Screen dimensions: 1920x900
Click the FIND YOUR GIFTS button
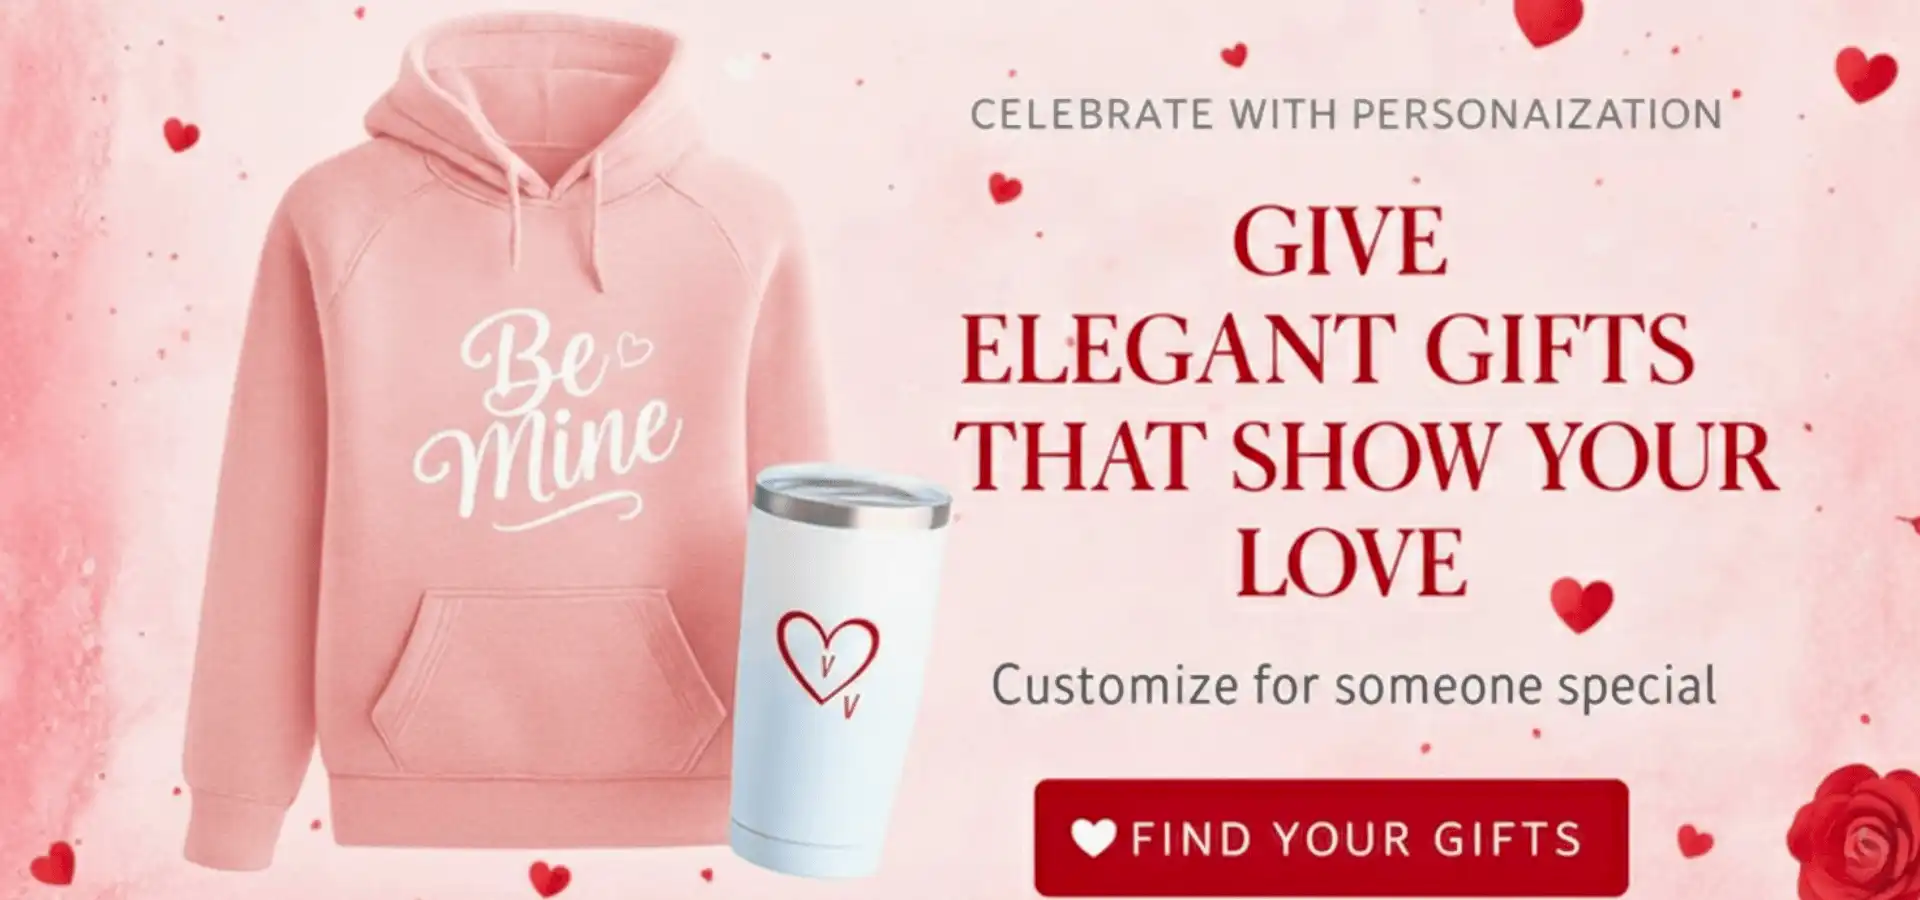click(1331, 837)
